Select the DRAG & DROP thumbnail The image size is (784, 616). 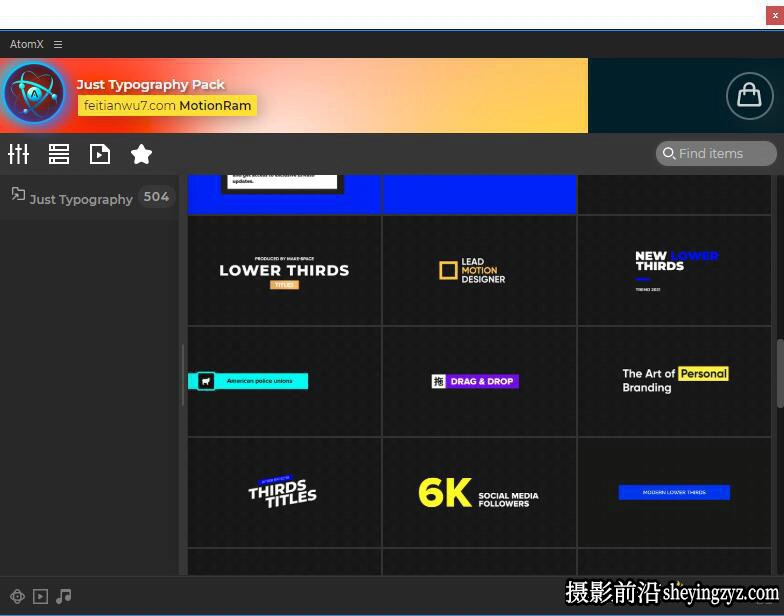[479, 382]
